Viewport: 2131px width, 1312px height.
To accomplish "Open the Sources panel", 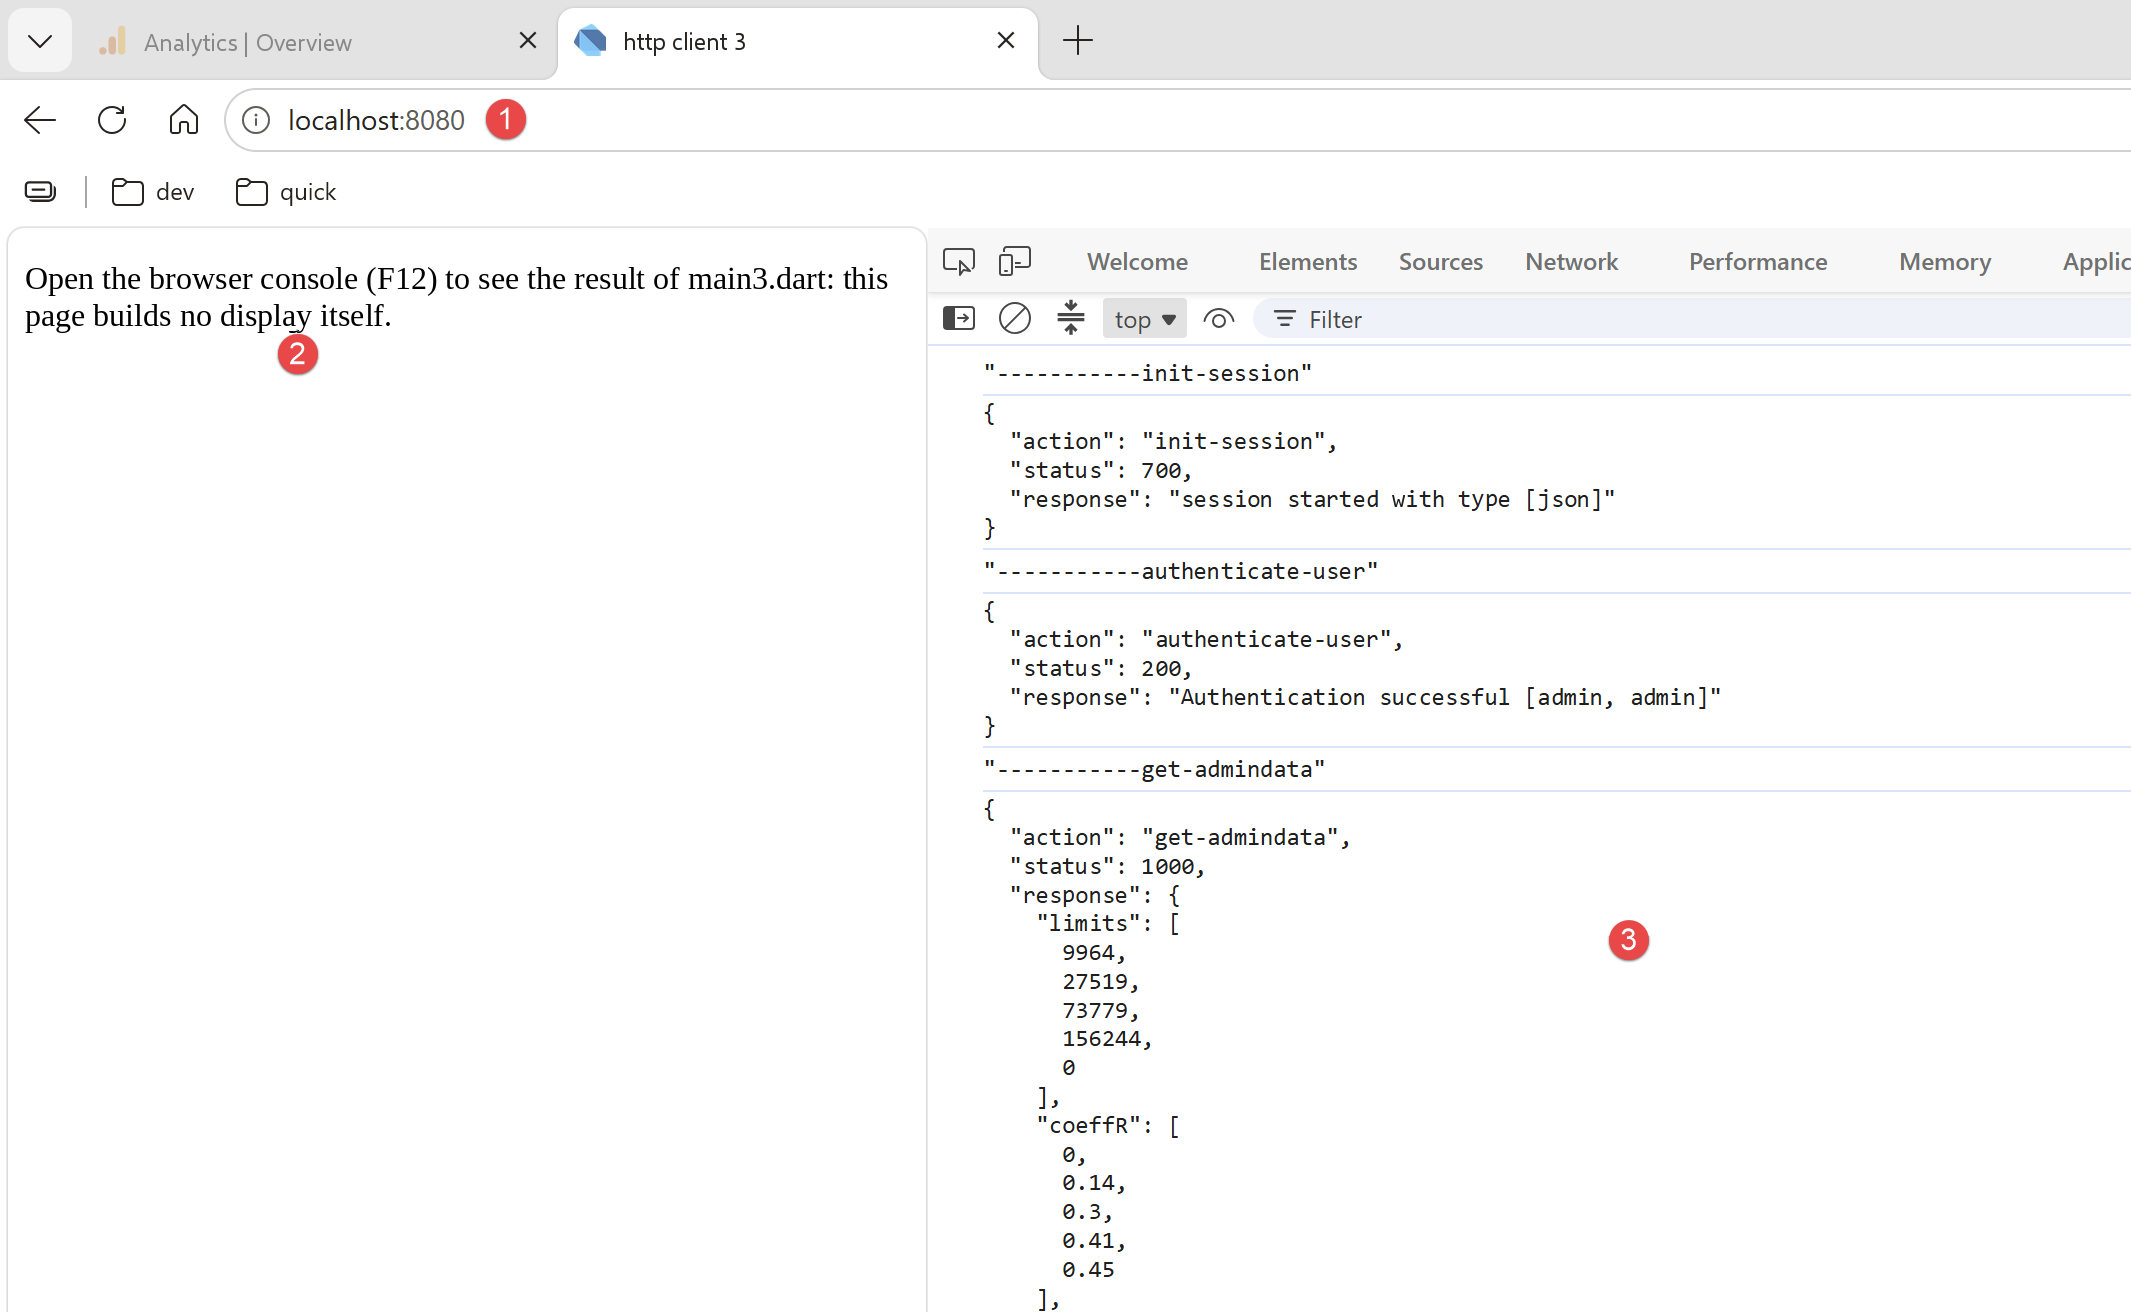I will tap(1440, 262).
